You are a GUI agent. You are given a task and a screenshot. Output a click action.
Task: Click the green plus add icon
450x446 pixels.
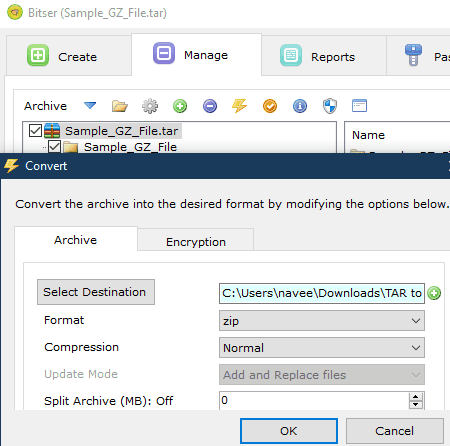click(180, 106)
